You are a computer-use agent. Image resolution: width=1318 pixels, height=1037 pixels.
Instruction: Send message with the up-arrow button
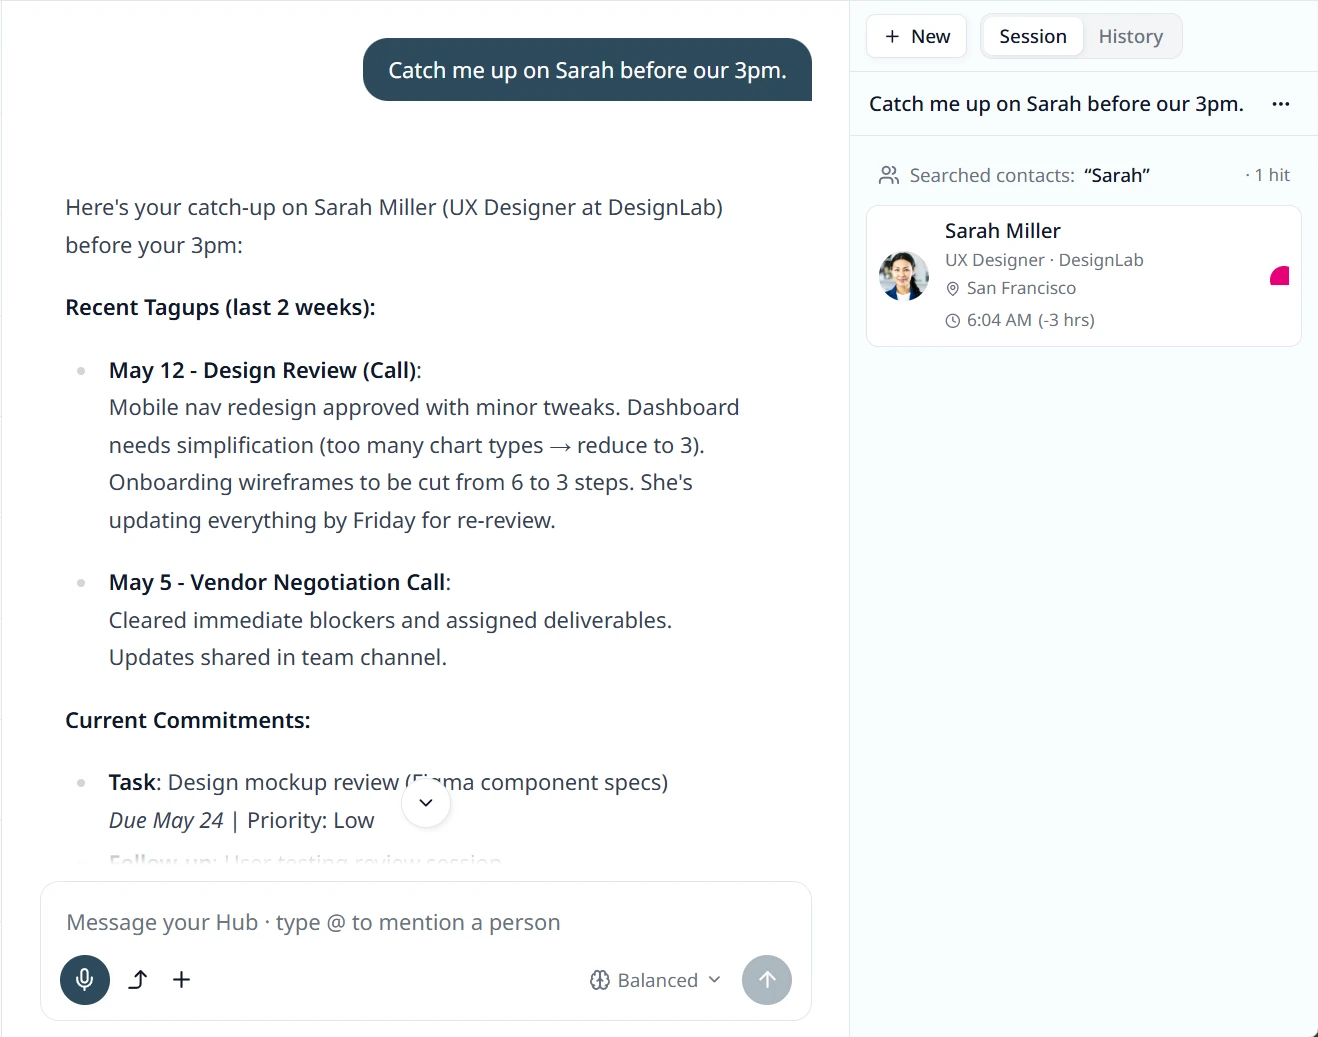[x=767, y=980]
